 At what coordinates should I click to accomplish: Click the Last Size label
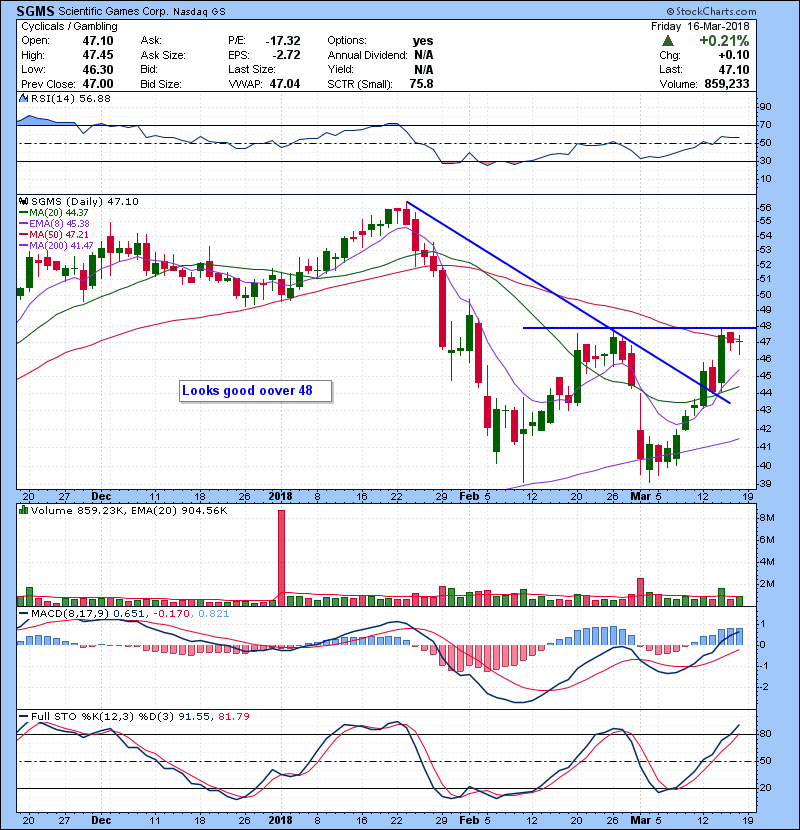(x=251, y=69)
